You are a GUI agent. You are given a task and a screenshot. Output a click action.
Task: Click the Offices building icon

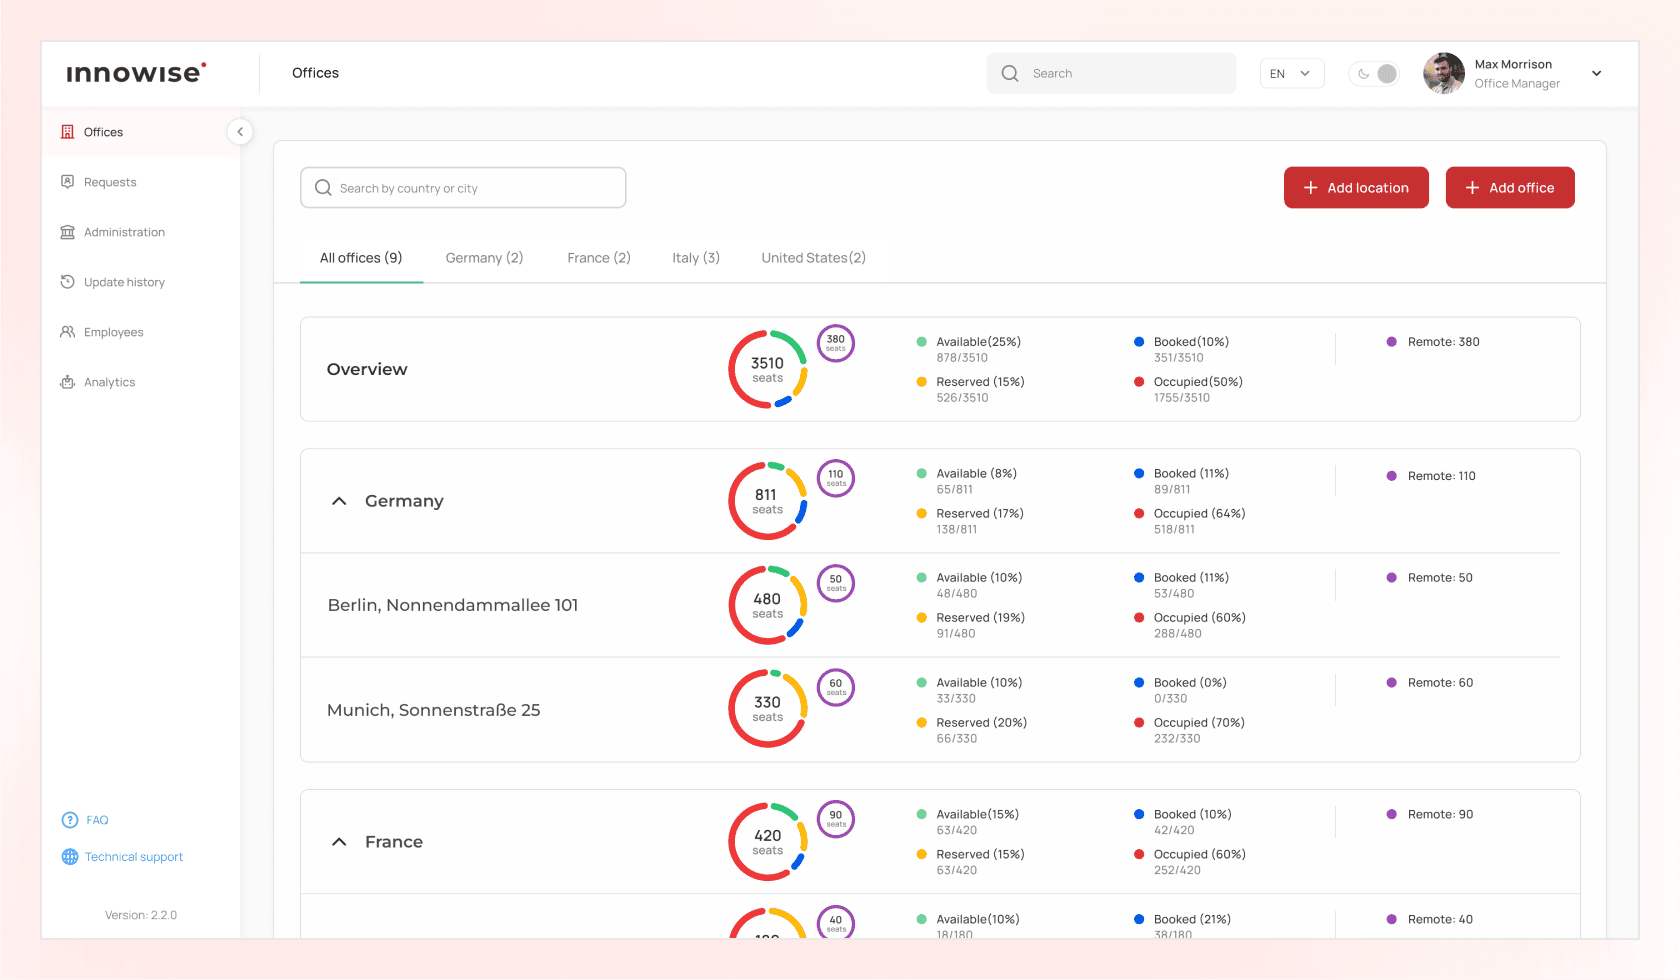(x=68, y=132)
